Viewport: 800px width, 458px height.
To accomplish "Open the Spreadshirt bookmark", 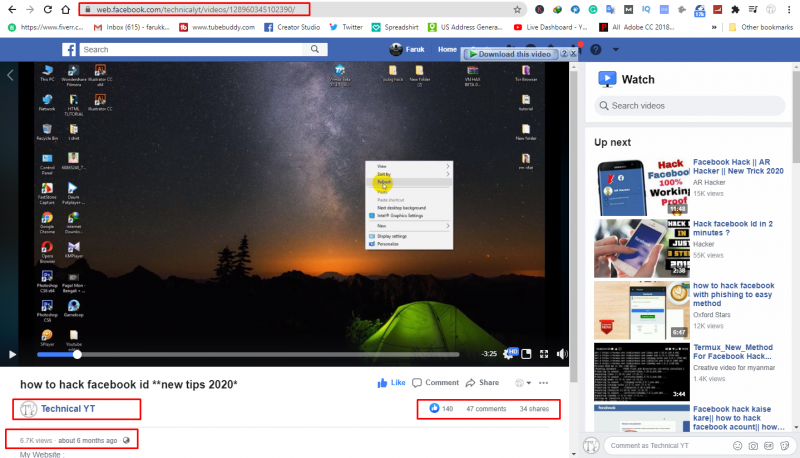I will pyautogui.click(x=395, y=27).
